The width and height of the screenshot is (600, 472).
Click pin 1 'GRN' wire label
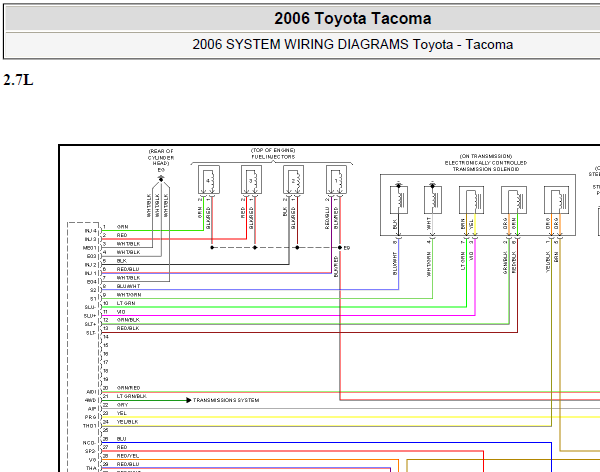(122, 227)
